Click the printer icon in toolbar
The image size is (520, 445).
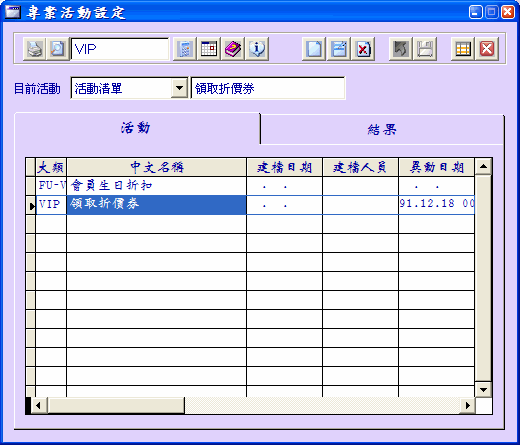[x=35, y=49]
